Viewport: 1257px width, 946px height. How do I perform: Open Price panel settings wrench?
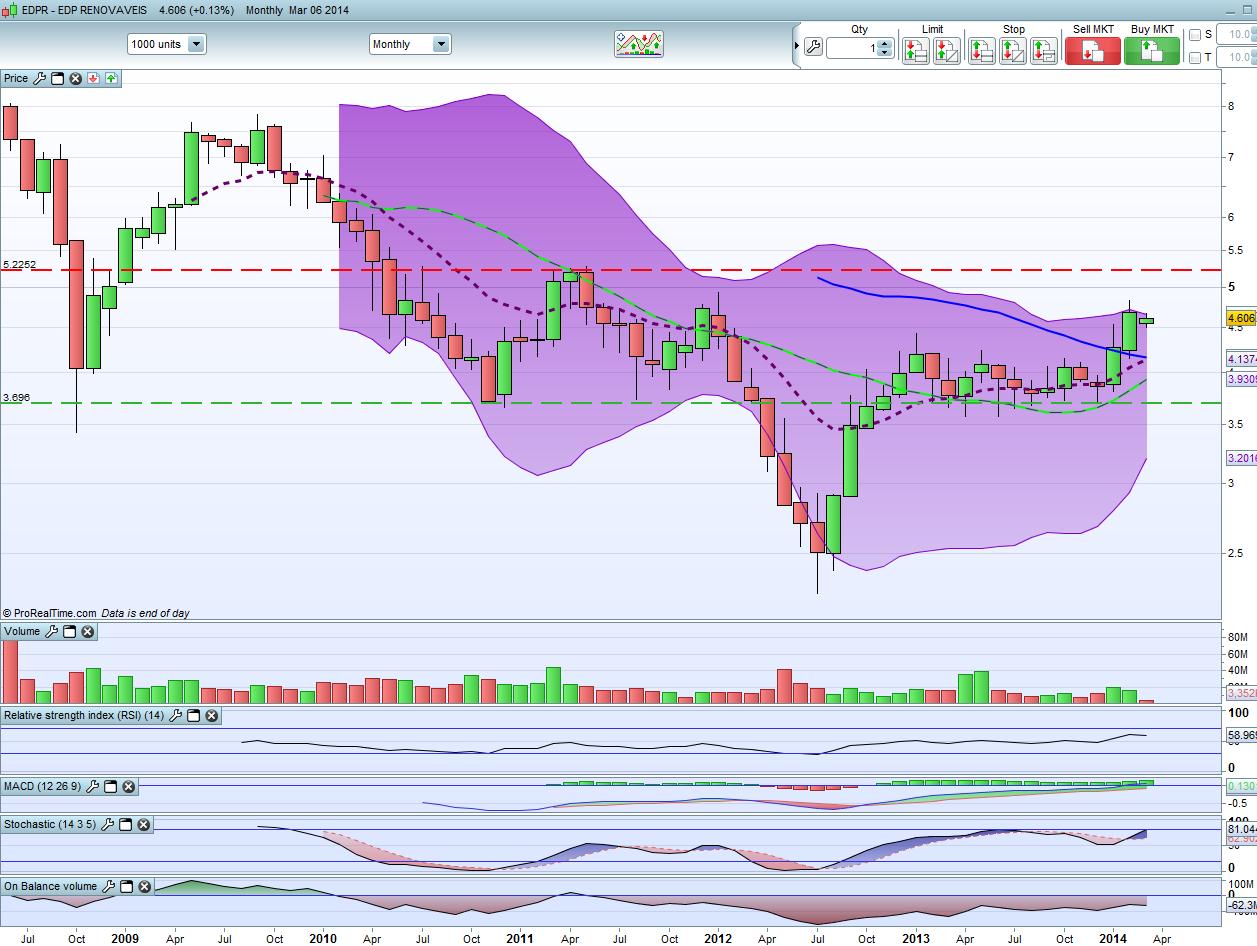coord(40,78)
